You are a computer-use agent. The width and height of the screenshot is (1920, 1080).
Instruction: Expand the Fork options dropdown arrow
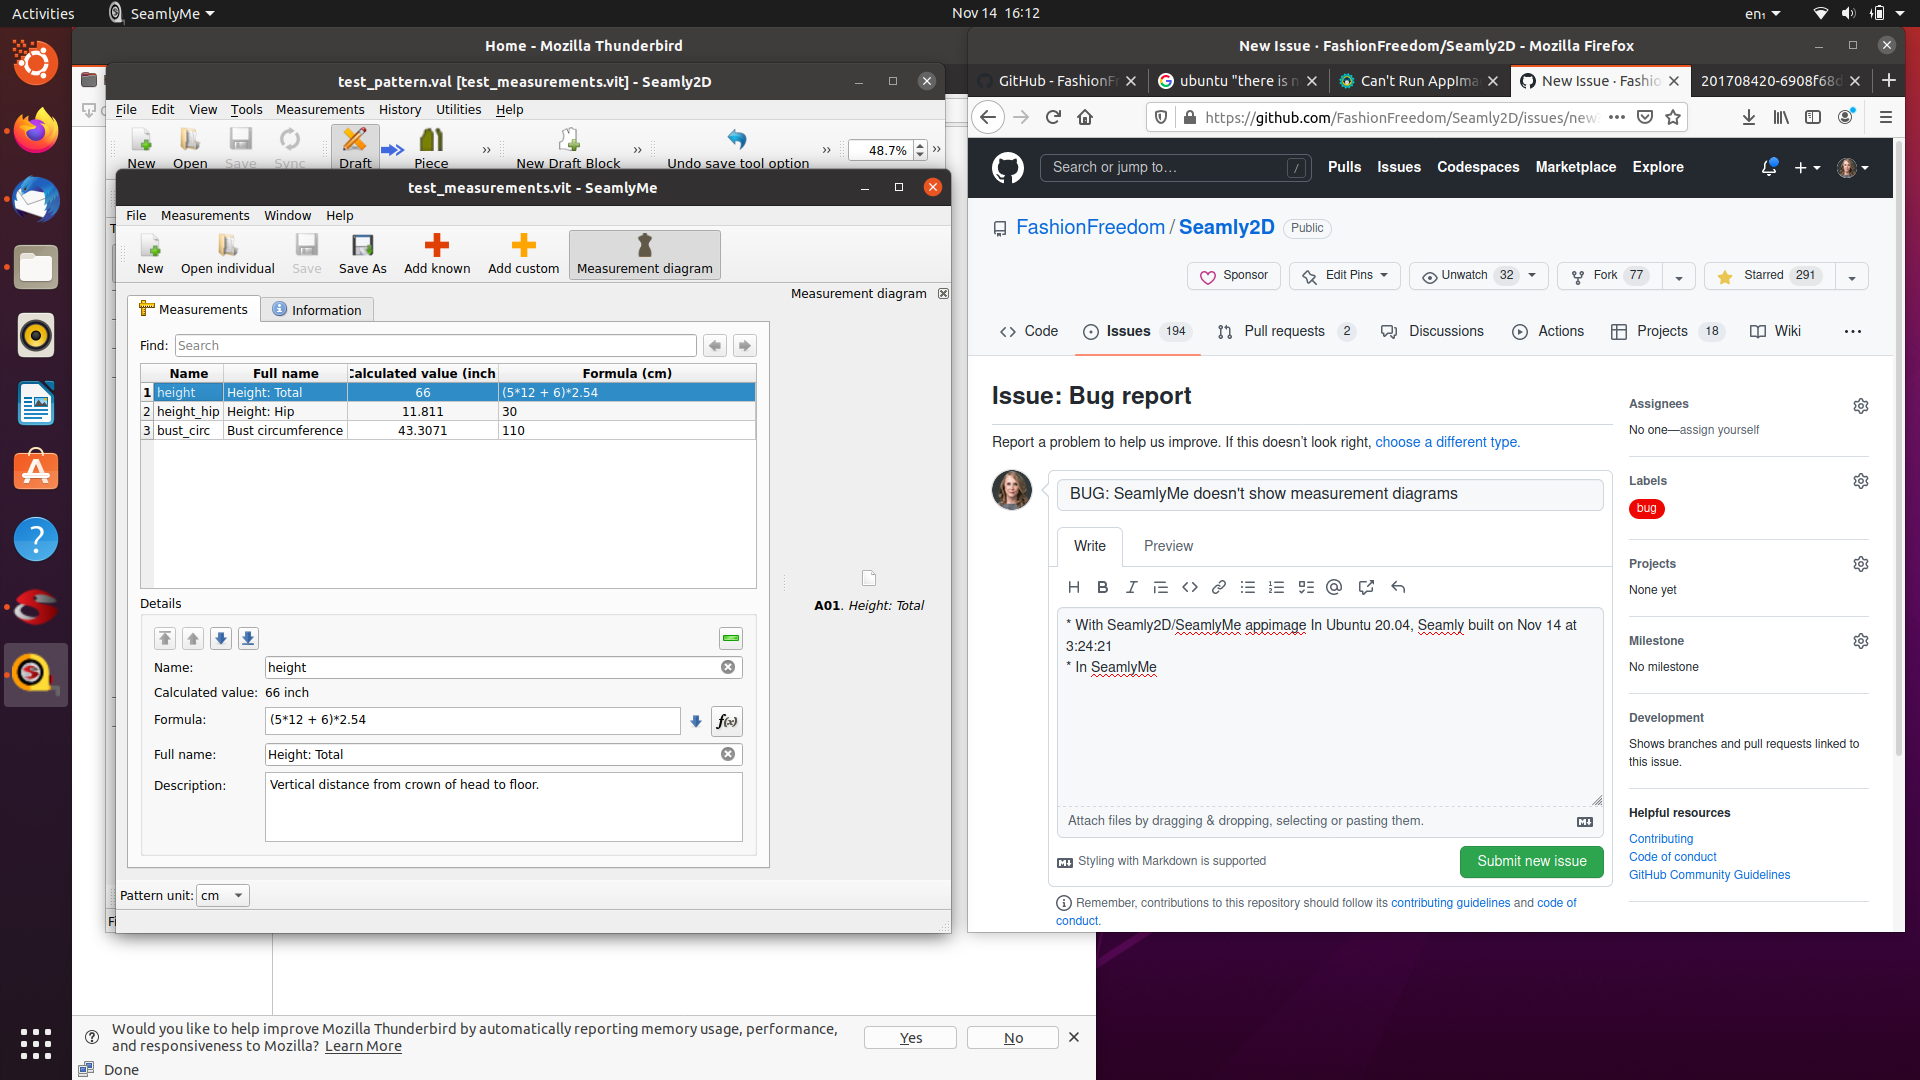1679,277
